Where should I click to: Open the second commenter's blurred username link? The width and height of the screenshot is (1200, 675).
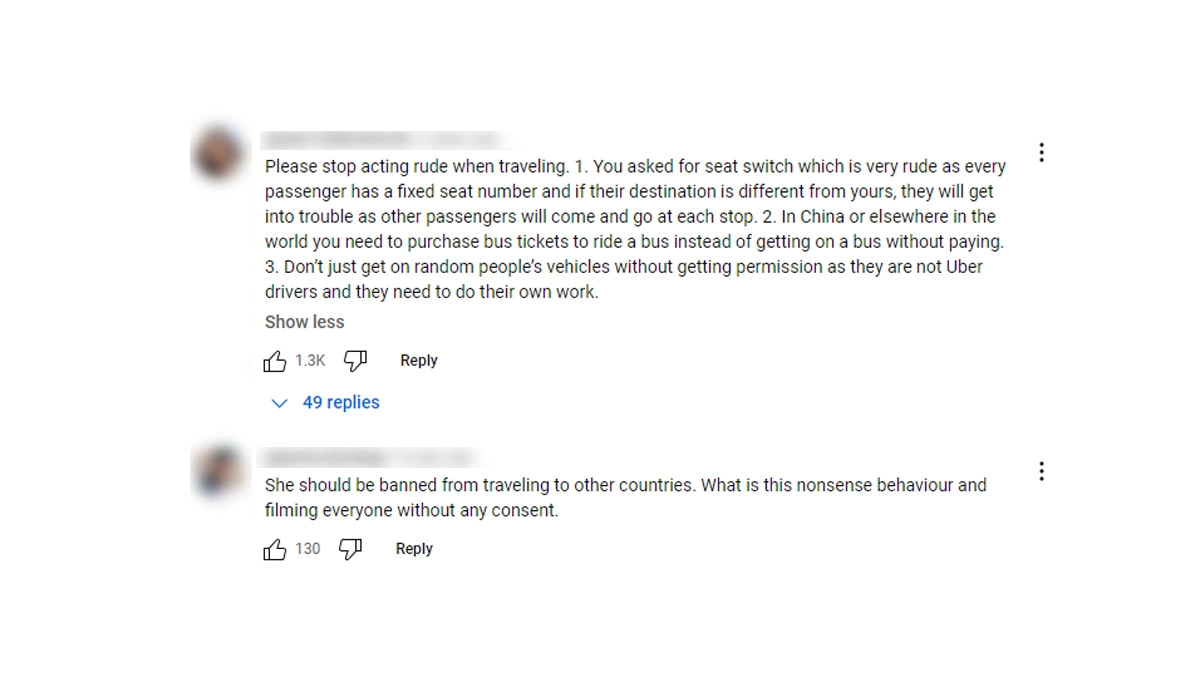pyautogui.click(x=323, y=458)
